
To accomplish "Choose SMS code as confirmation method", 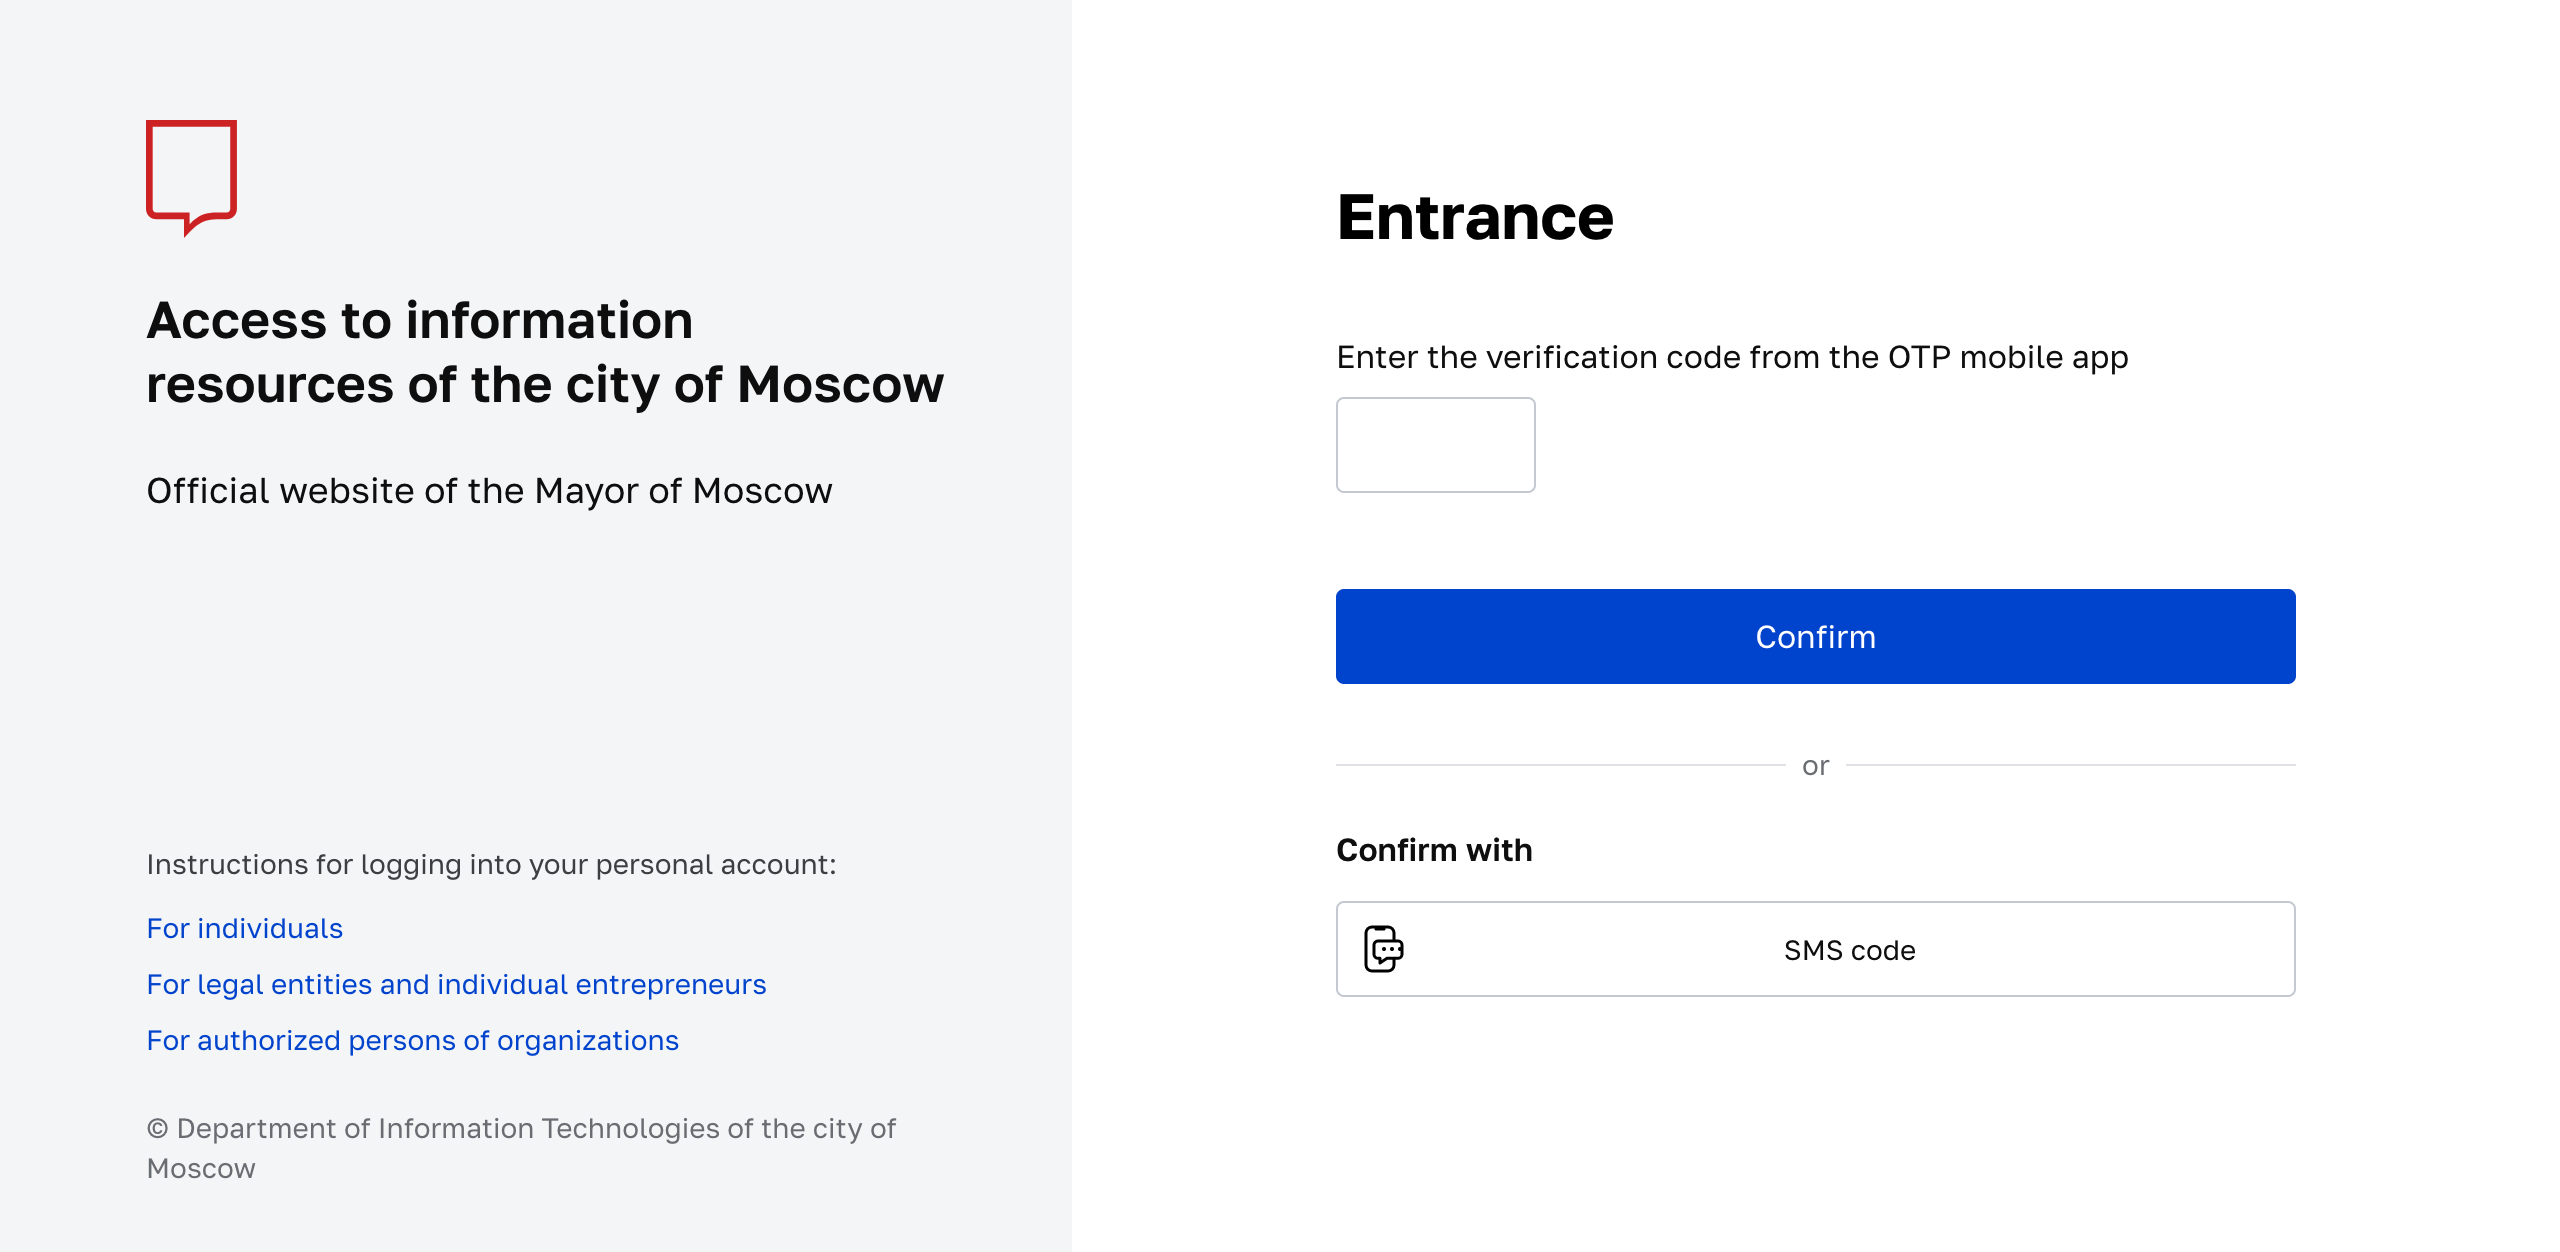I will (x=1814, y=949).
